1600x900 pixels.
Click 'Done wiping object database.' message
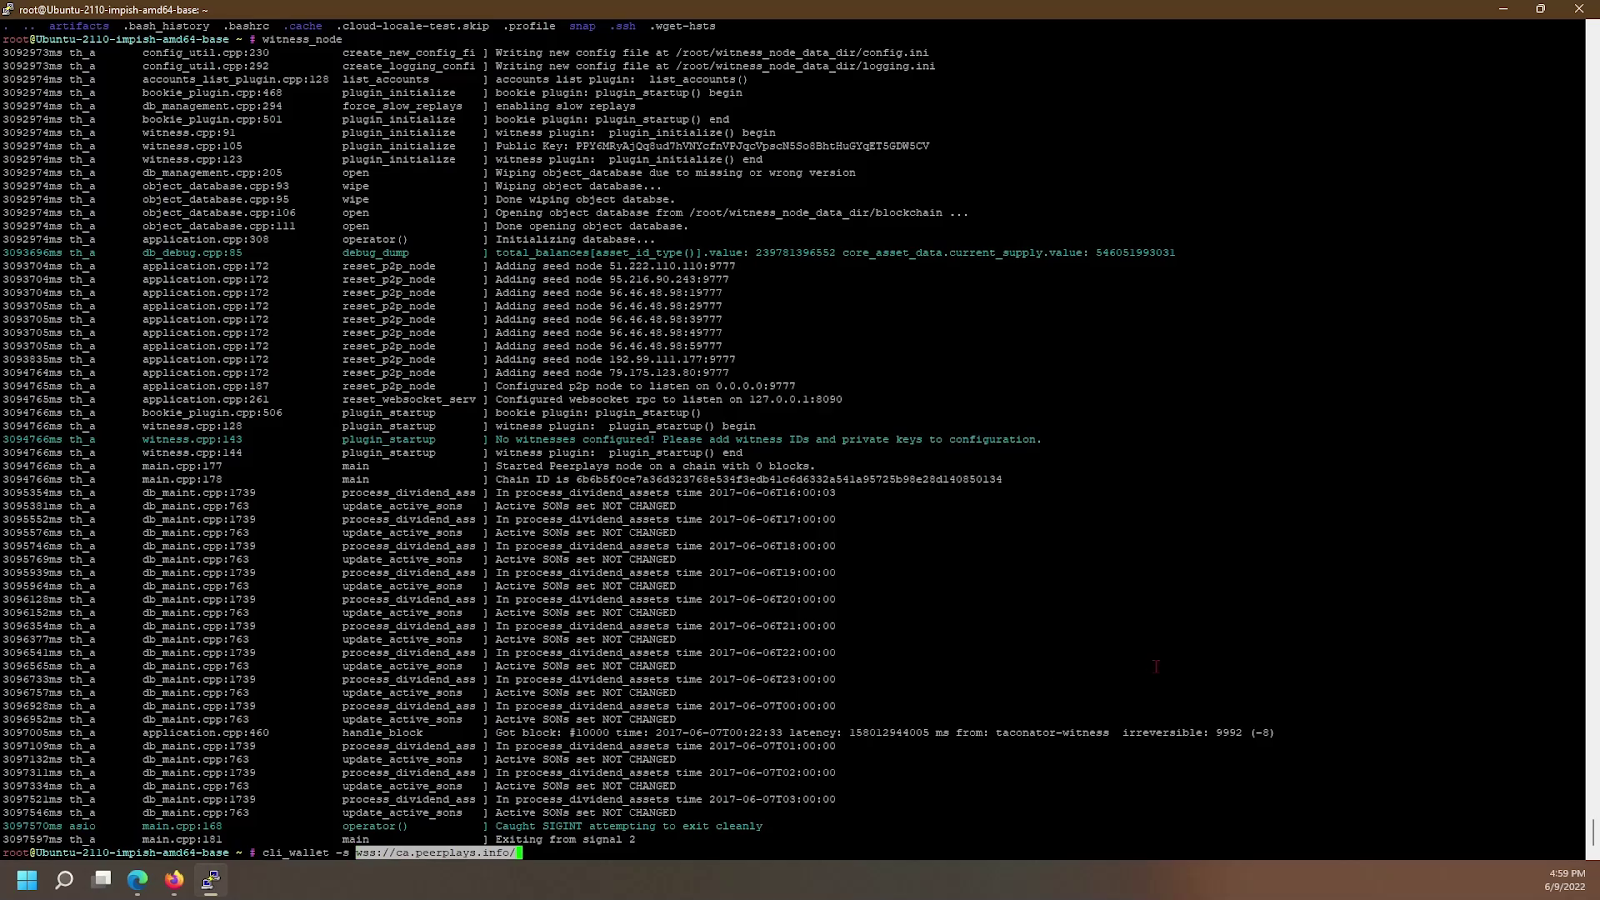(x=585, y=200)
